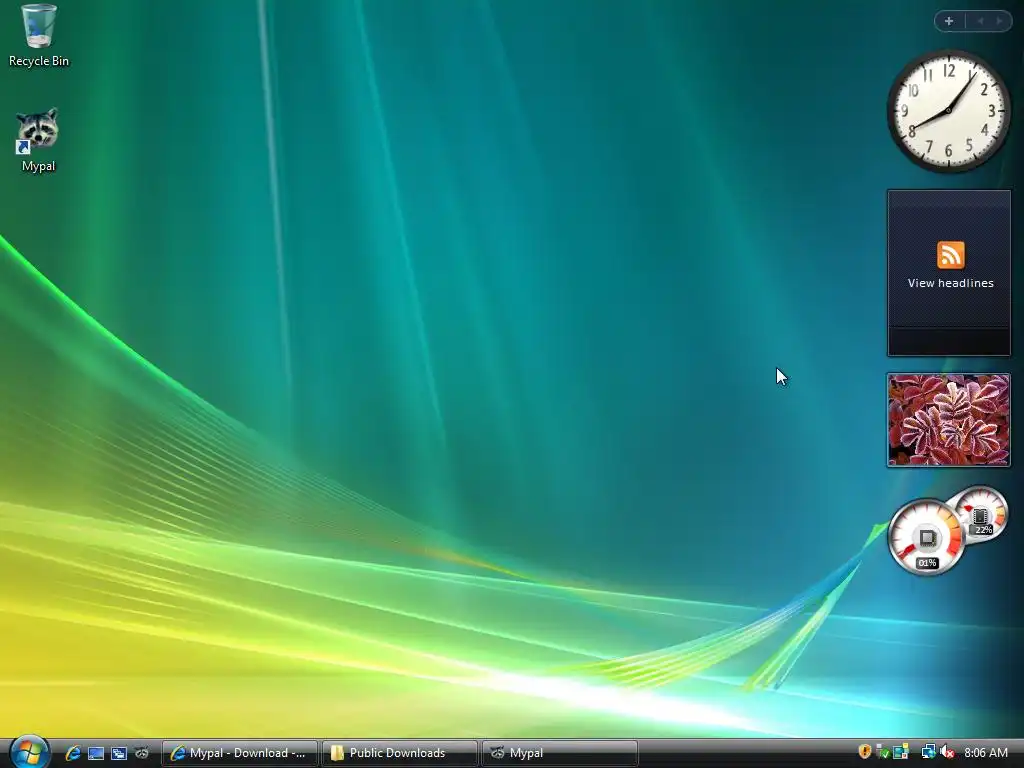Switch to the Mypal - Download taskbar window
Viewport: 1024px width, 768px height.
tap(240, 753)
